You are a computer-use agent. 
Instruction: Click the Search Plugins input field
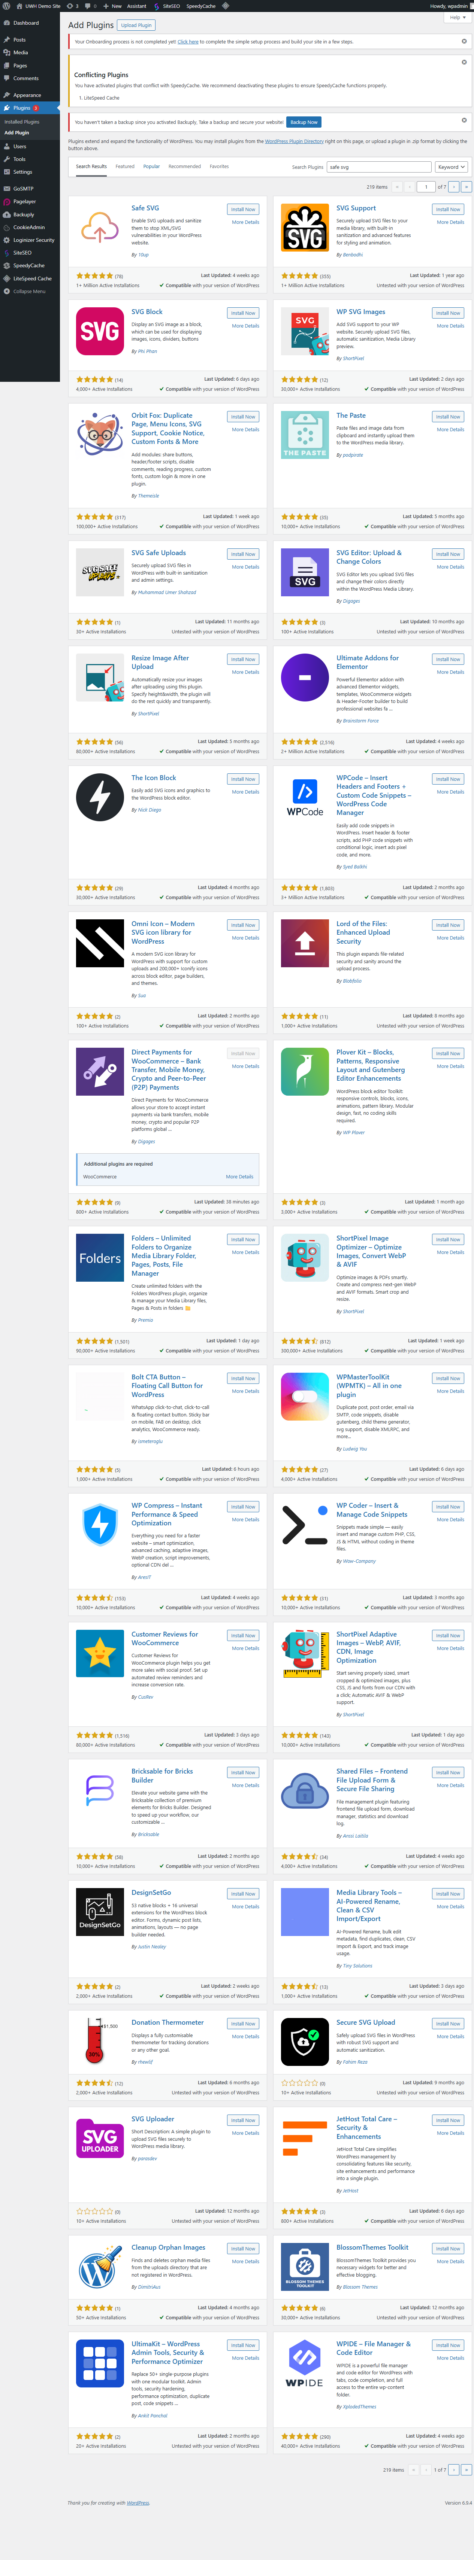(x=379, y=167)
